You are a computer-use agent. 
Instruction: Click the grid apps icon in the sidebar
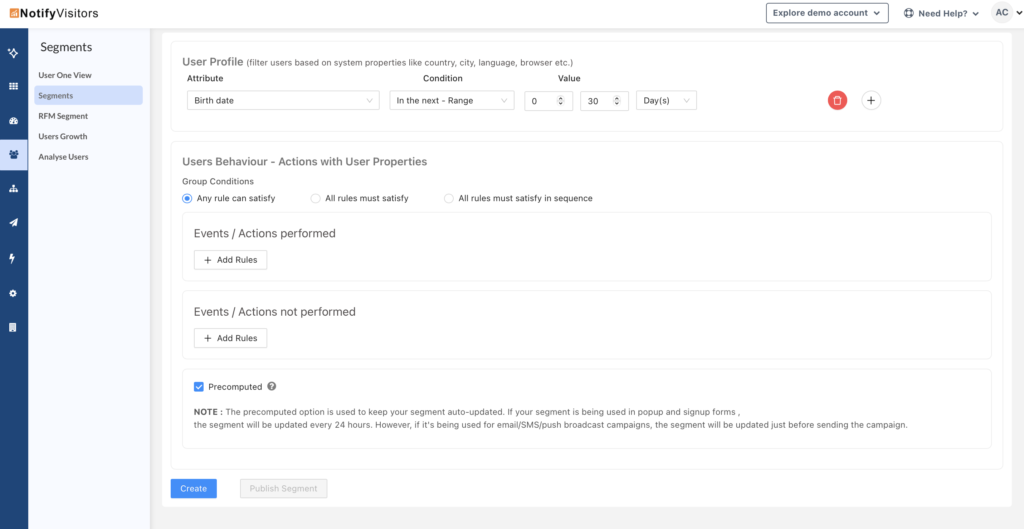13,86
